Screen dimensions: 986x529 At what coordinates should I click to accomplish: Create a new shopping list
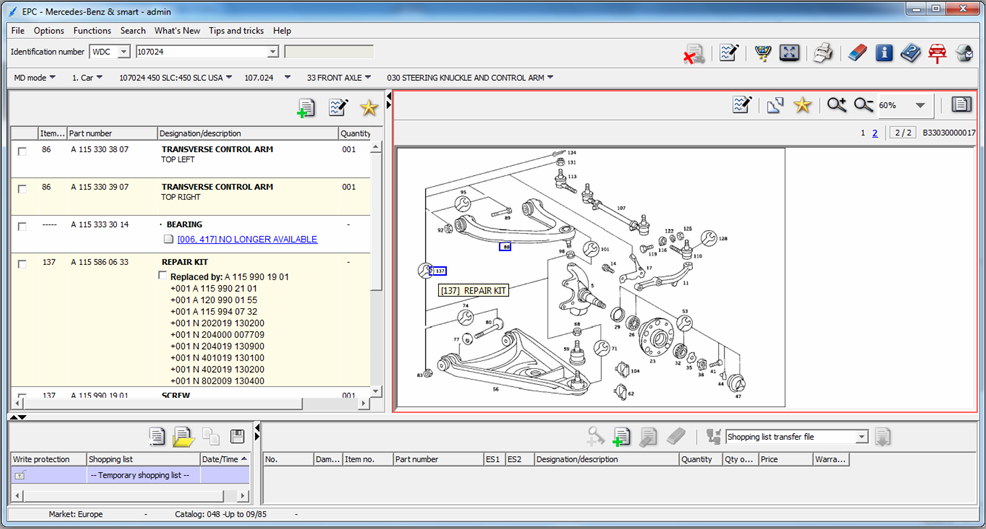click(x=157, y=436)
